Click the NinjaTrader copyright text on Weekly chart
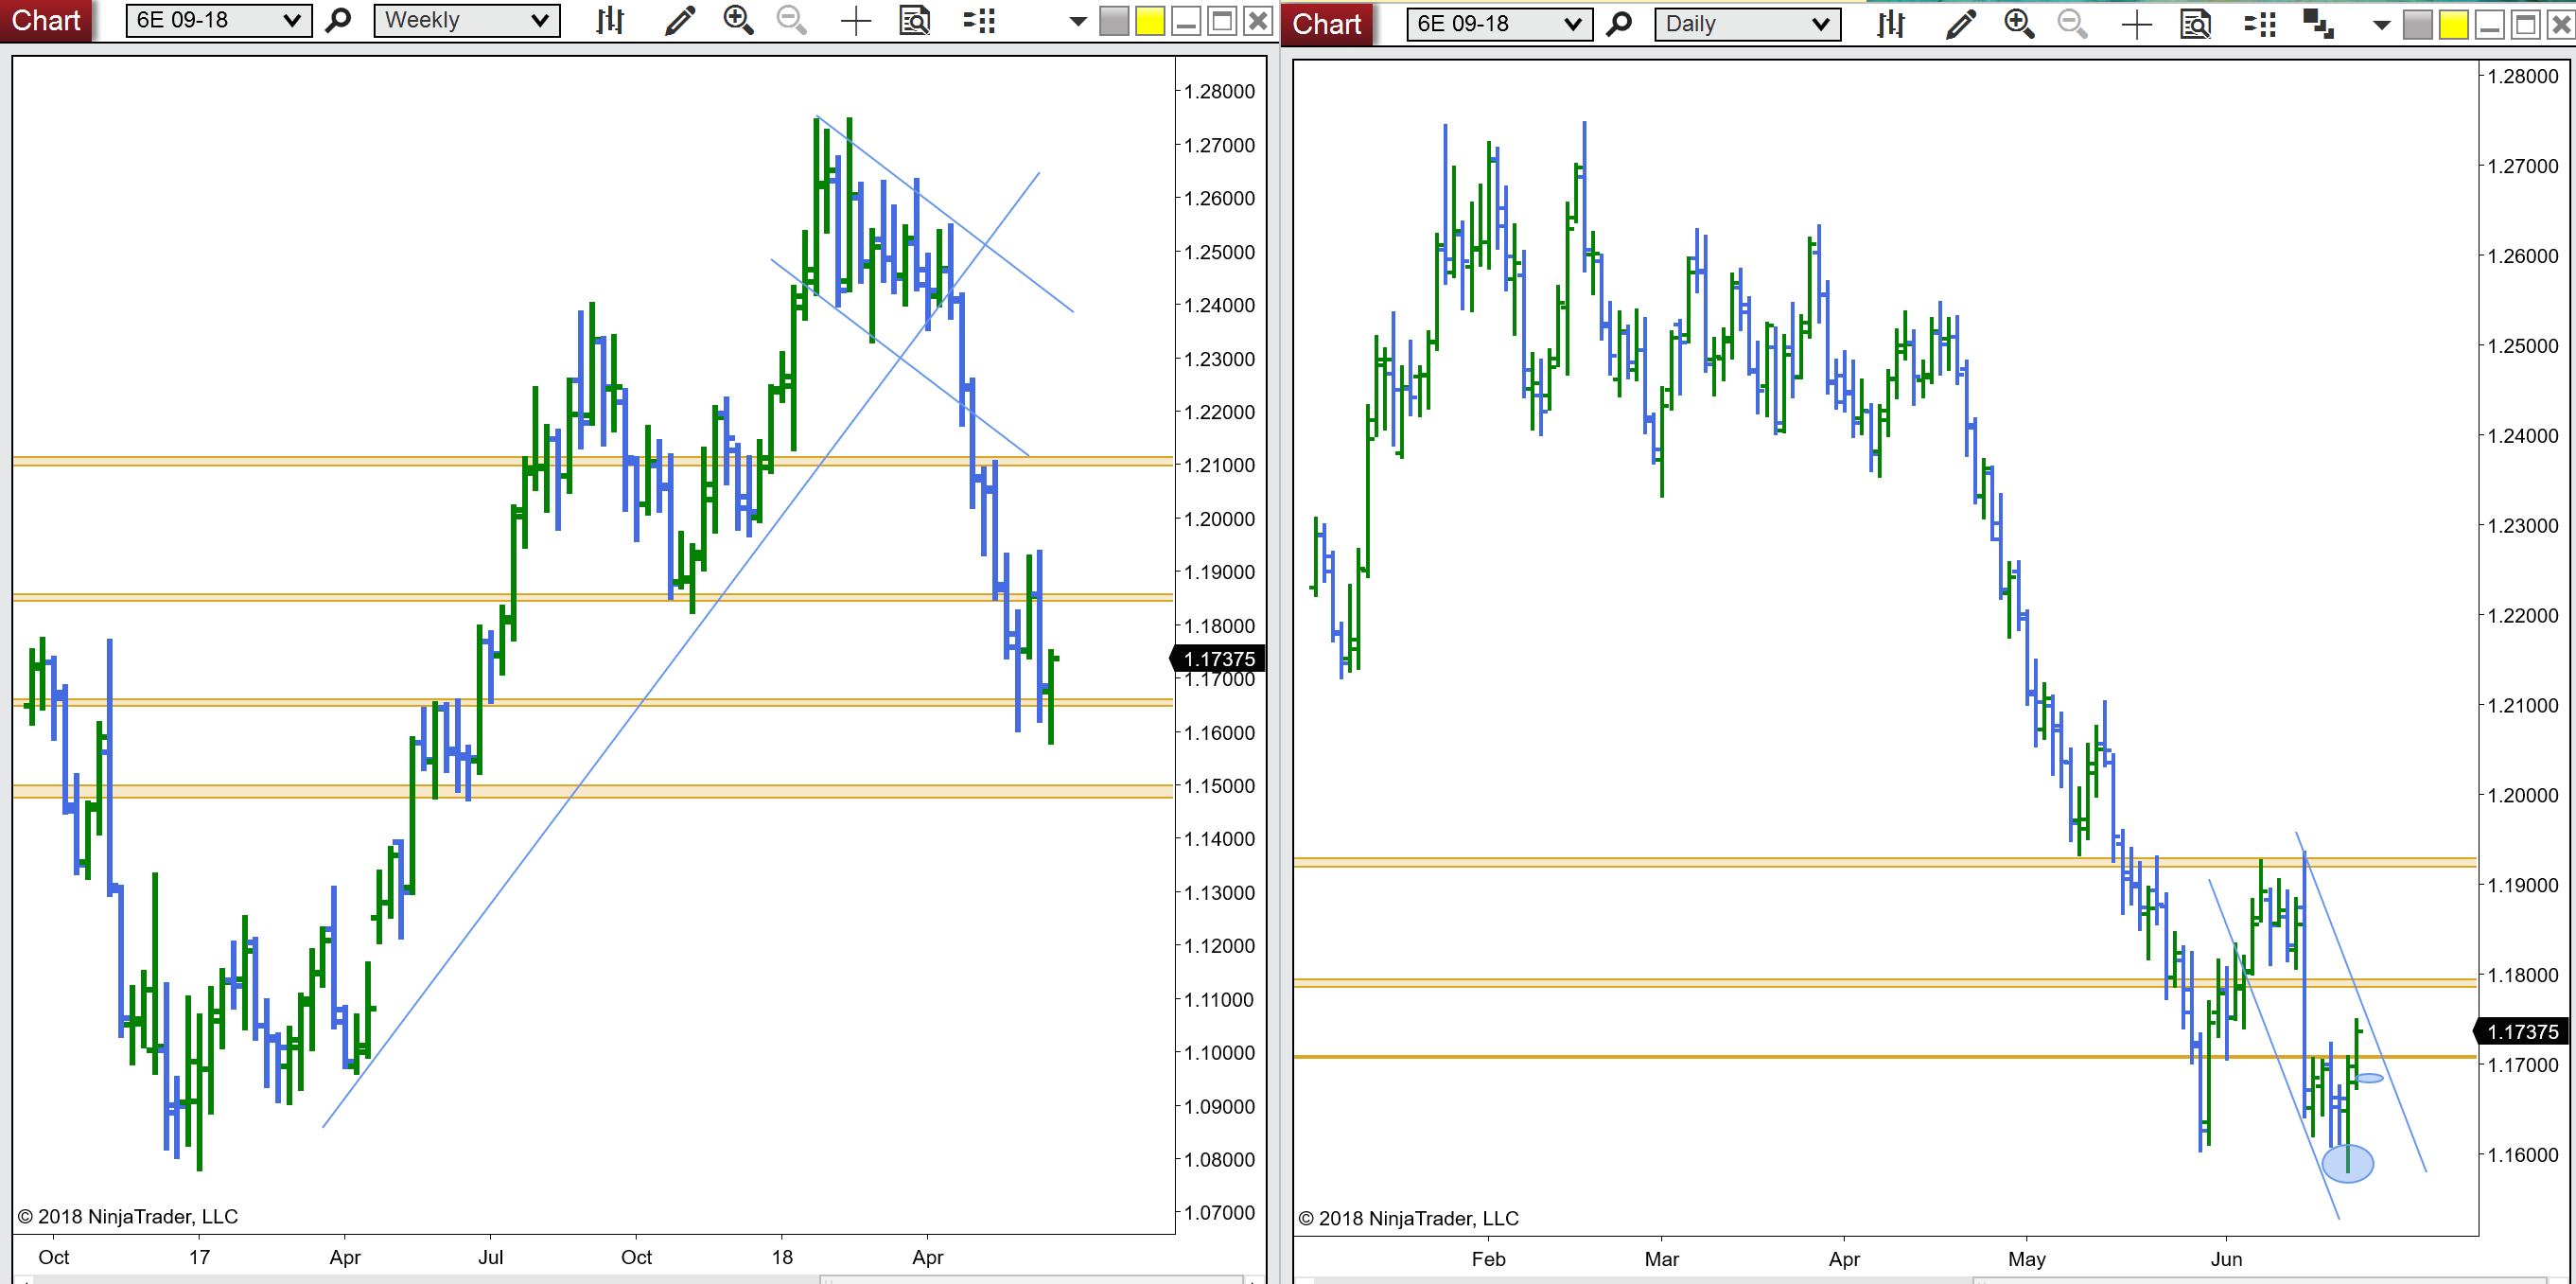 (128, 1217)
